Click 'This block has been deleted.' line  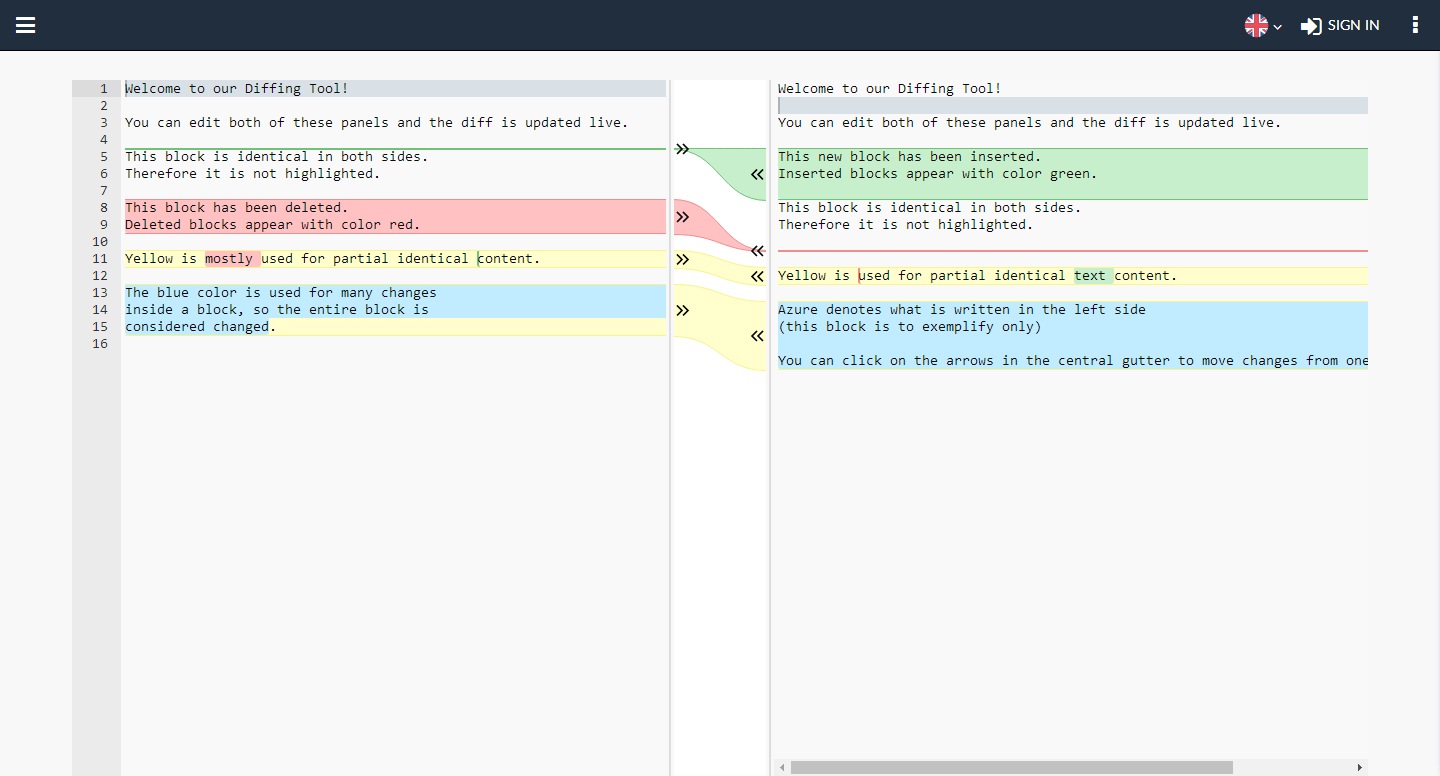point(237,207)
